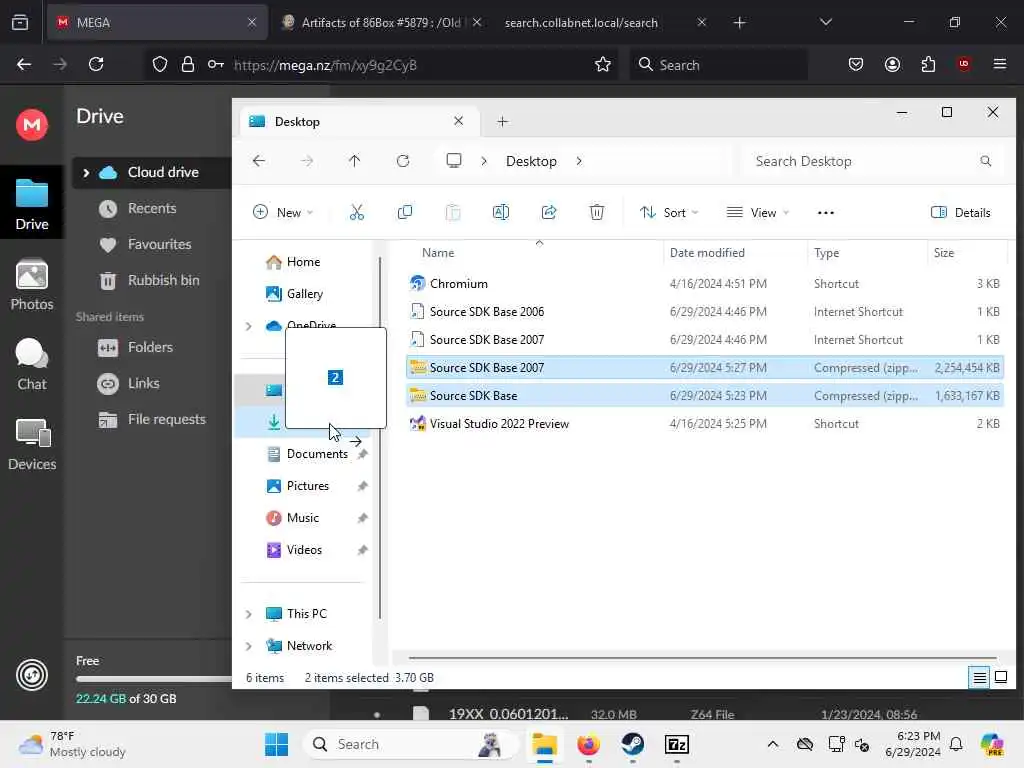Bookmark this page with the star icon
This screenshot has height=768, width=1024.
tap(603, 64)
